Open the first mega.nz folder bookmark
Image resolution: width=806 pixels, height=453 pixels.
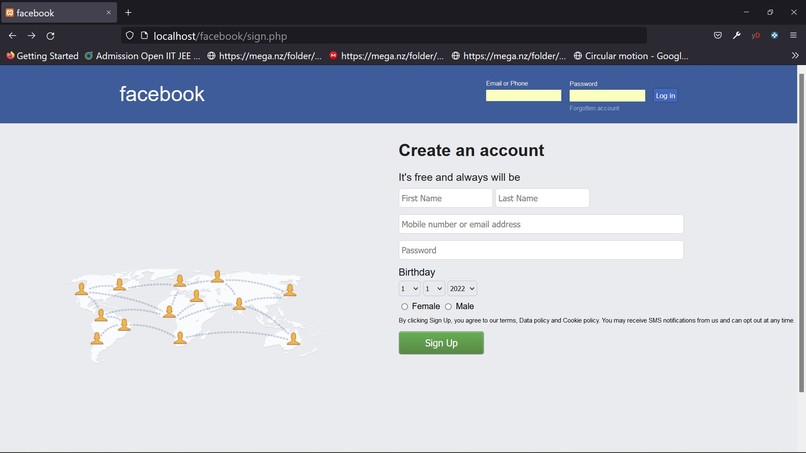(x=264, y=56)
